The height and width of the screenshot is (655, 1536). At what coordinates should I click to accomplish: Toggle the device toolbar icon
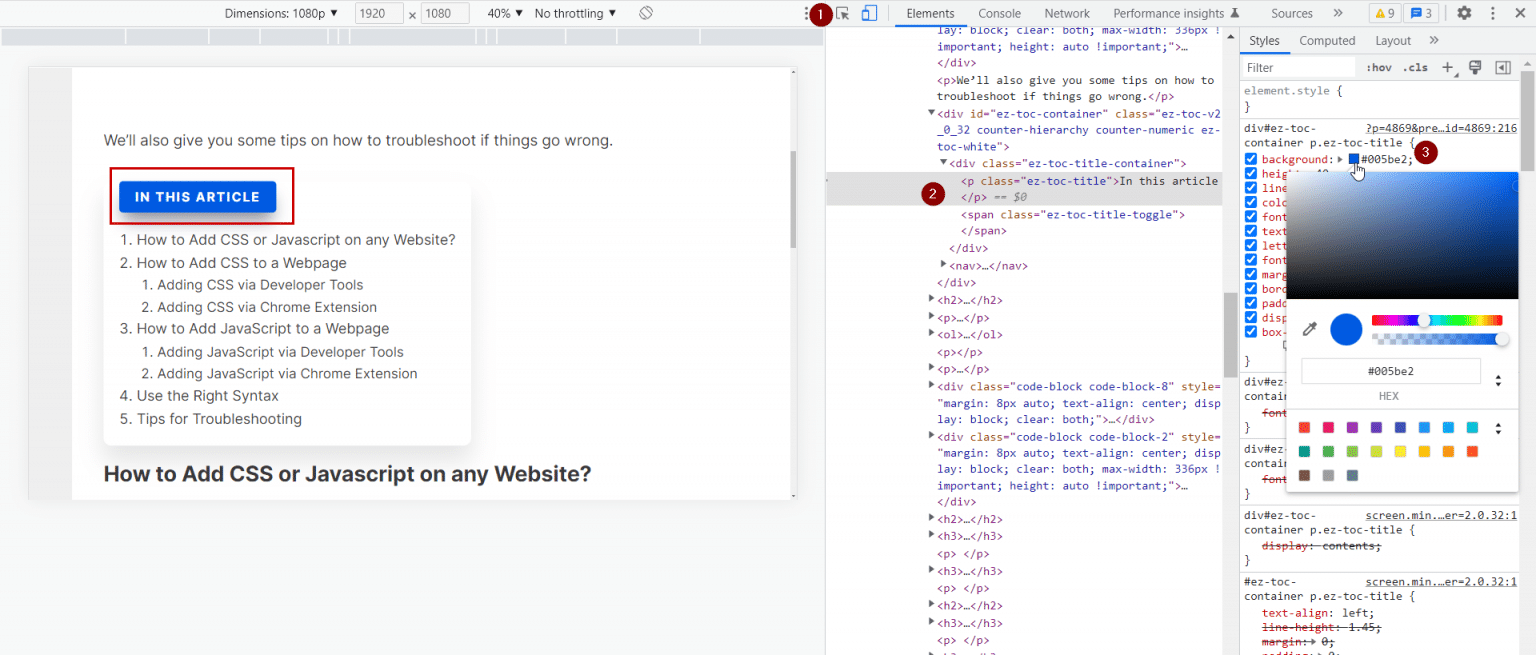(x=869, y=13)
